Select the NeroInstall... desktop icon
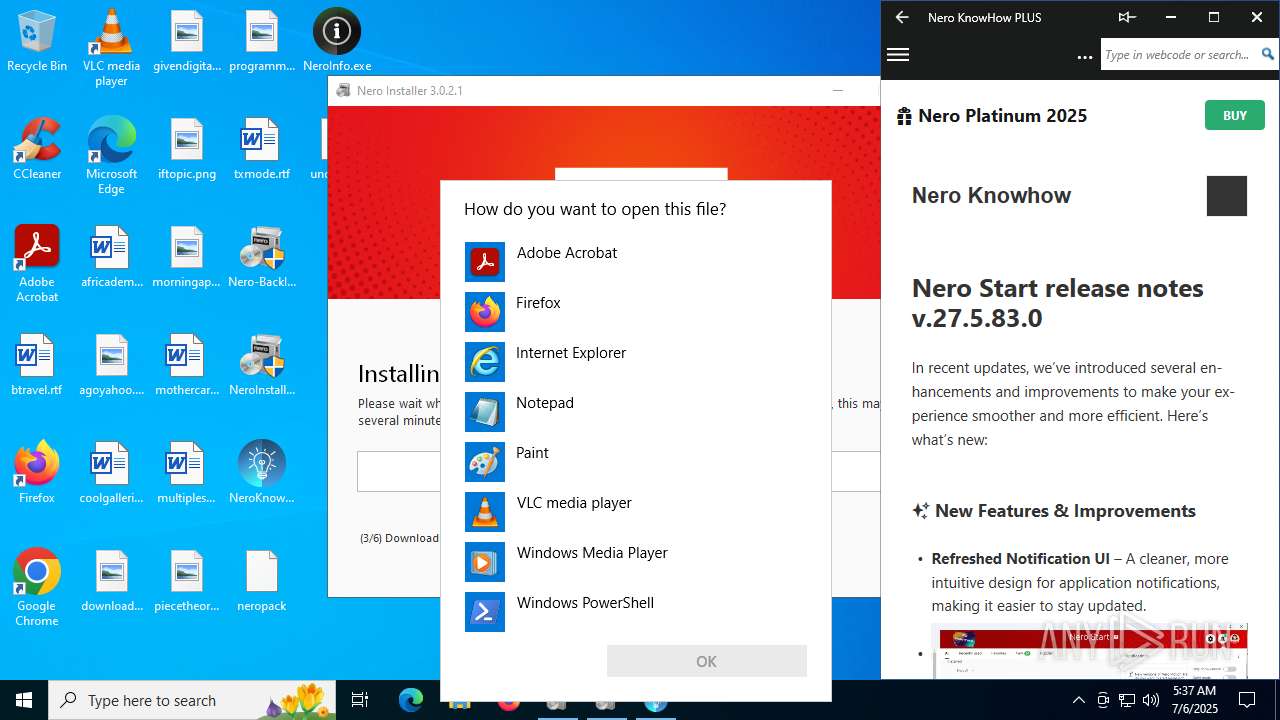Screen dimensions: 1280x720 click(262, 365)
